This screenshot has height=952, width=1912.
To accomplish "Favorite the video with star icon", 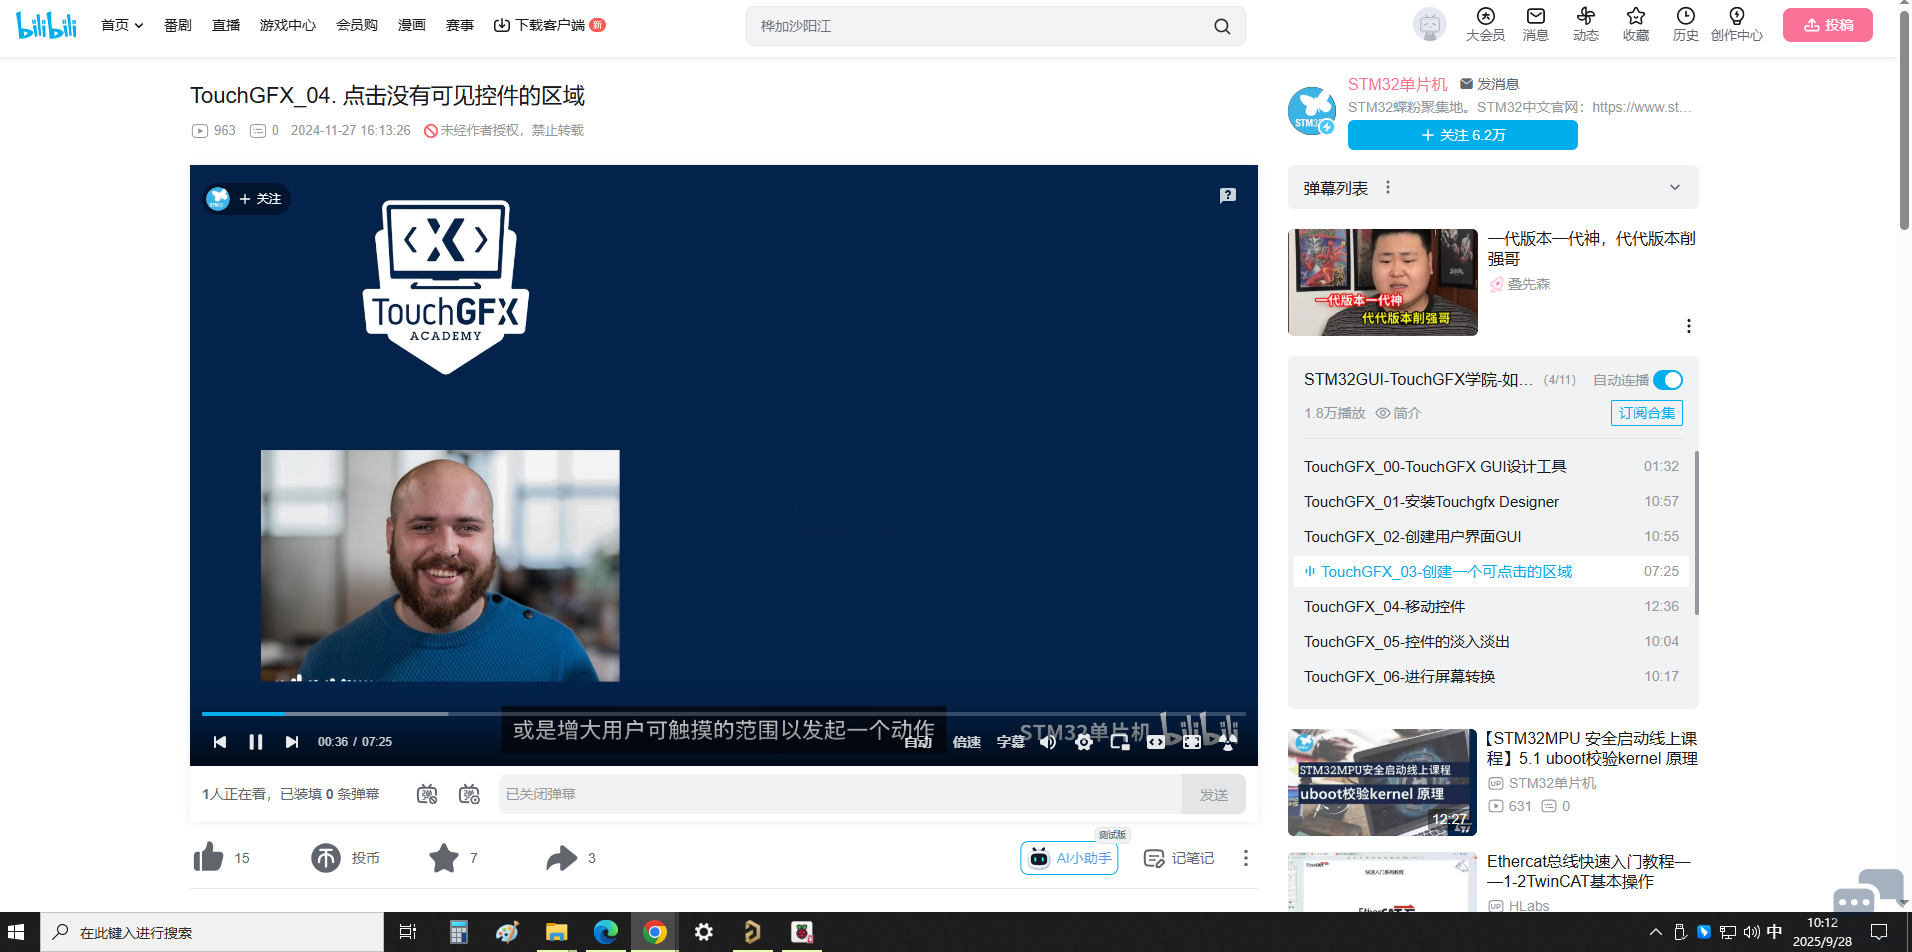I will [x=443, y=857].
